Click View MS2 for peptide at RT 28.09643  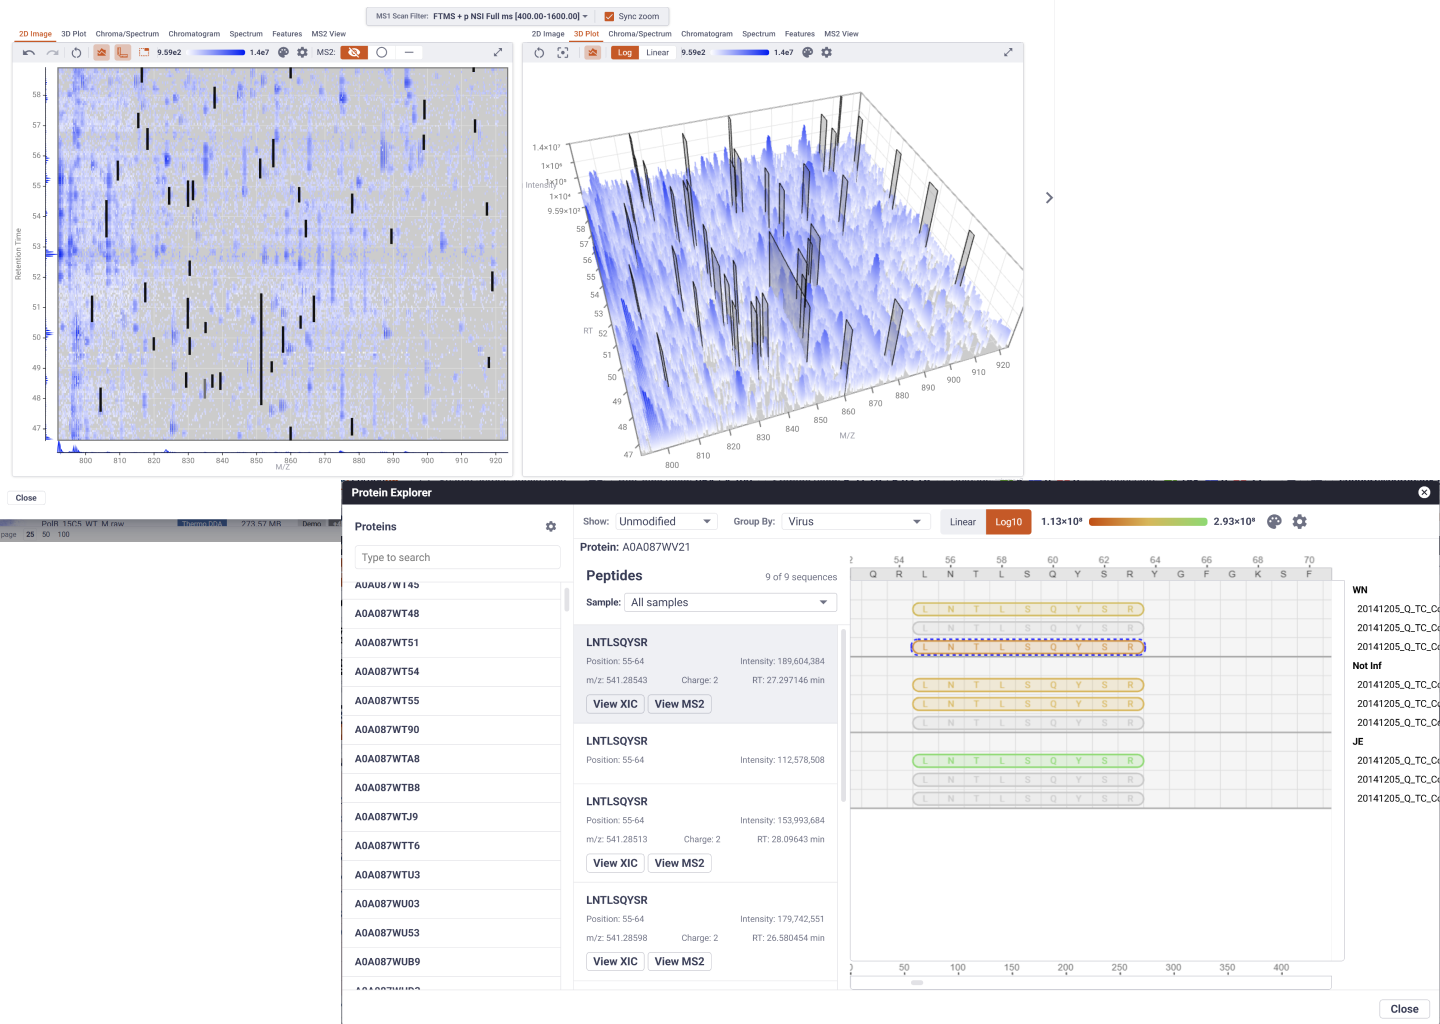click(x=679, y=862)
